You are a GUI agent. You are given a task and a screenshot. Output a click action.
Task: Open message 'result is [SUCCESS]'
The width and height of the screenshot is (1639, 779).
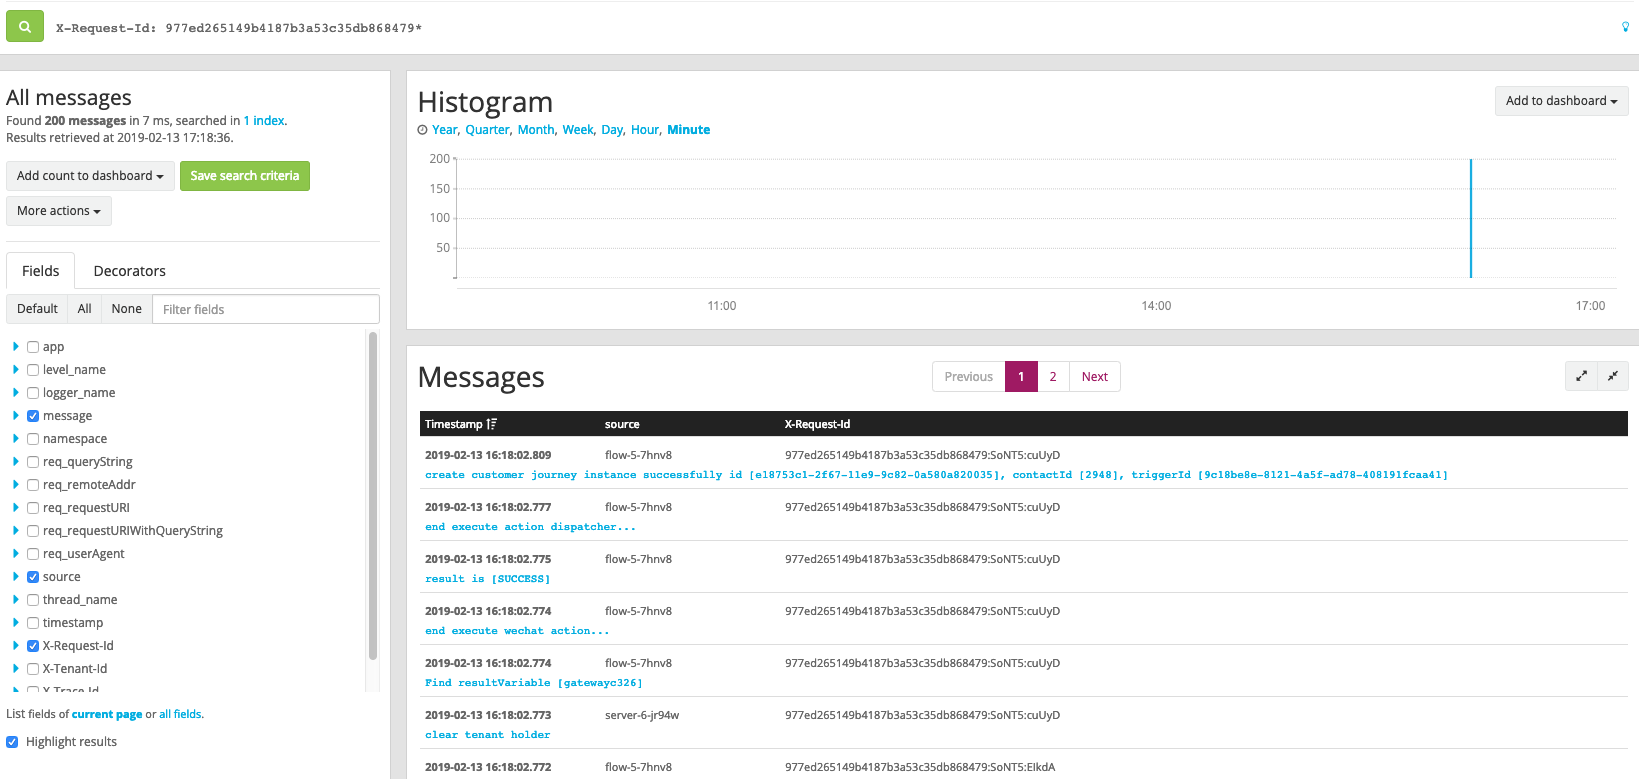tap(488, 579)
